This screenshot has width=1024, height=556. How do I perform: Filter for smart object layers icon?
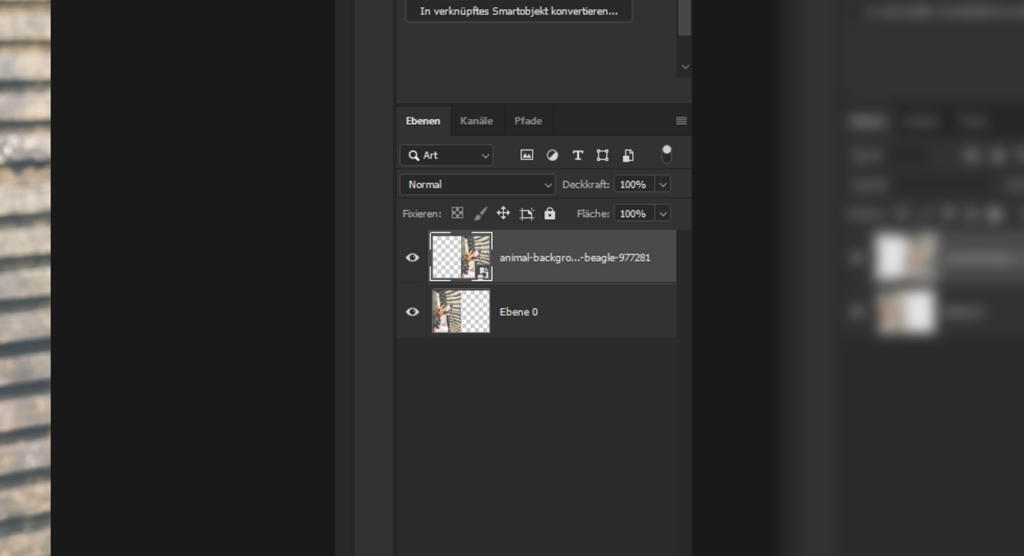(x=628, y=155)
